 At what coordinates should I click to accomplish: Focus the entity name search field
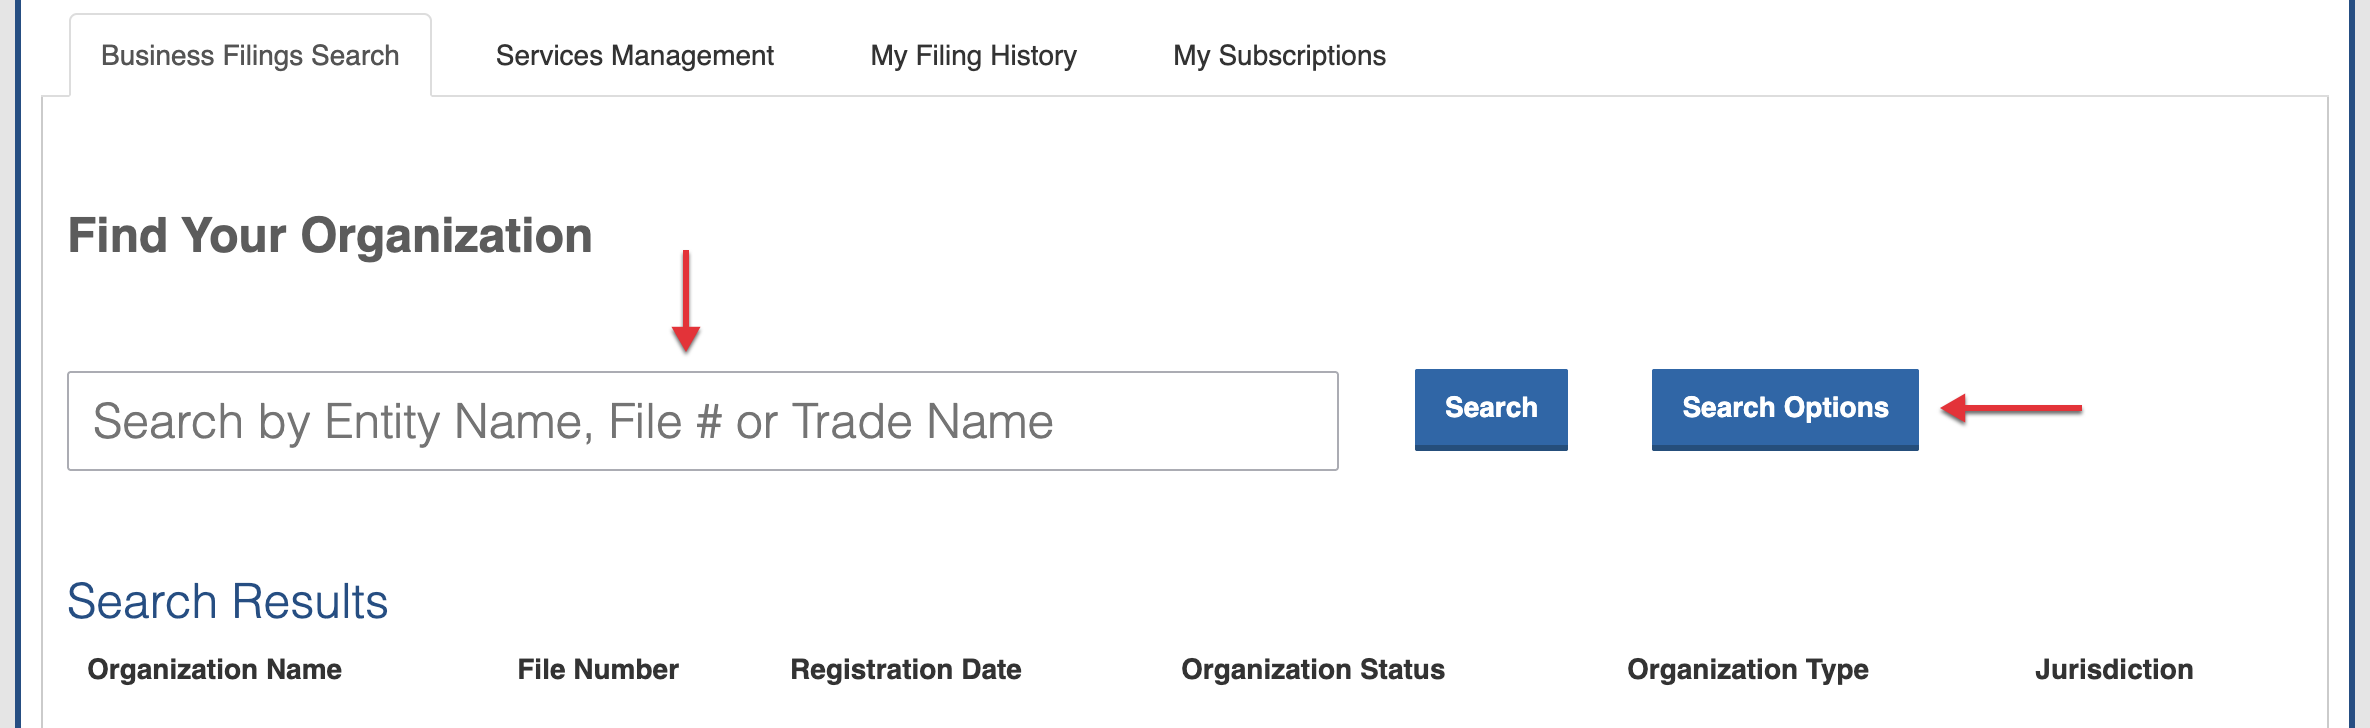(702, 421)
